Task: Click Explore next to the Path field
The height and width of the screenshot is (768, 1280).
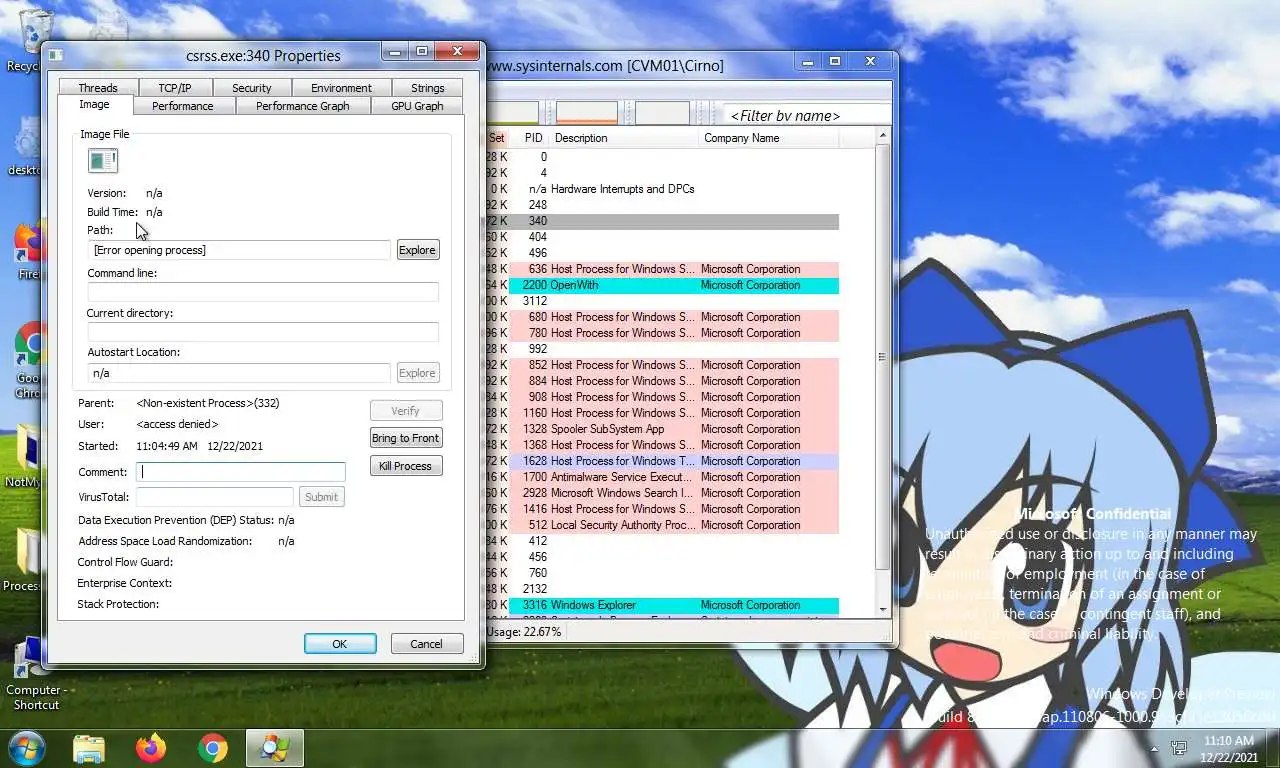Action: click(x=417, y=250)
